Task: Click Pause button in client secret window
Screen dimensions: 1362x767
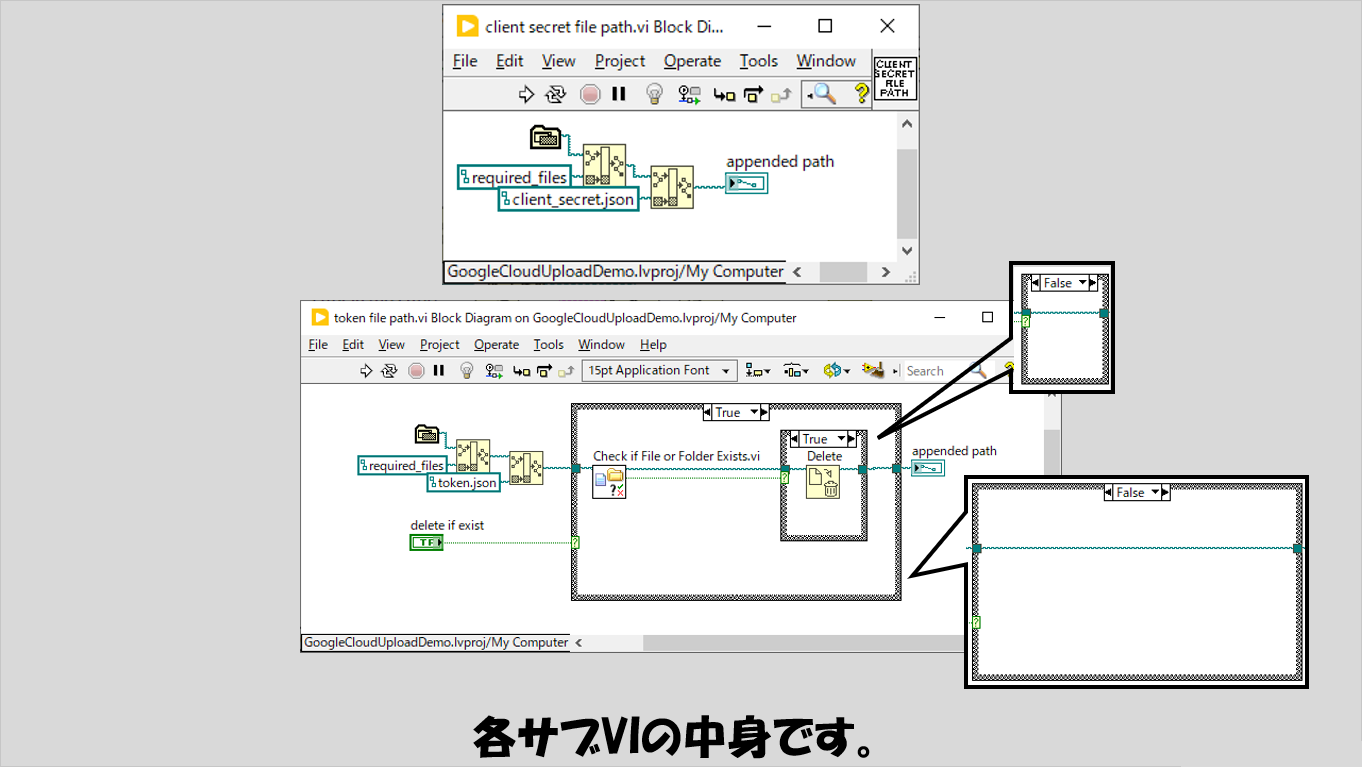Action: [x=619, y=94]
